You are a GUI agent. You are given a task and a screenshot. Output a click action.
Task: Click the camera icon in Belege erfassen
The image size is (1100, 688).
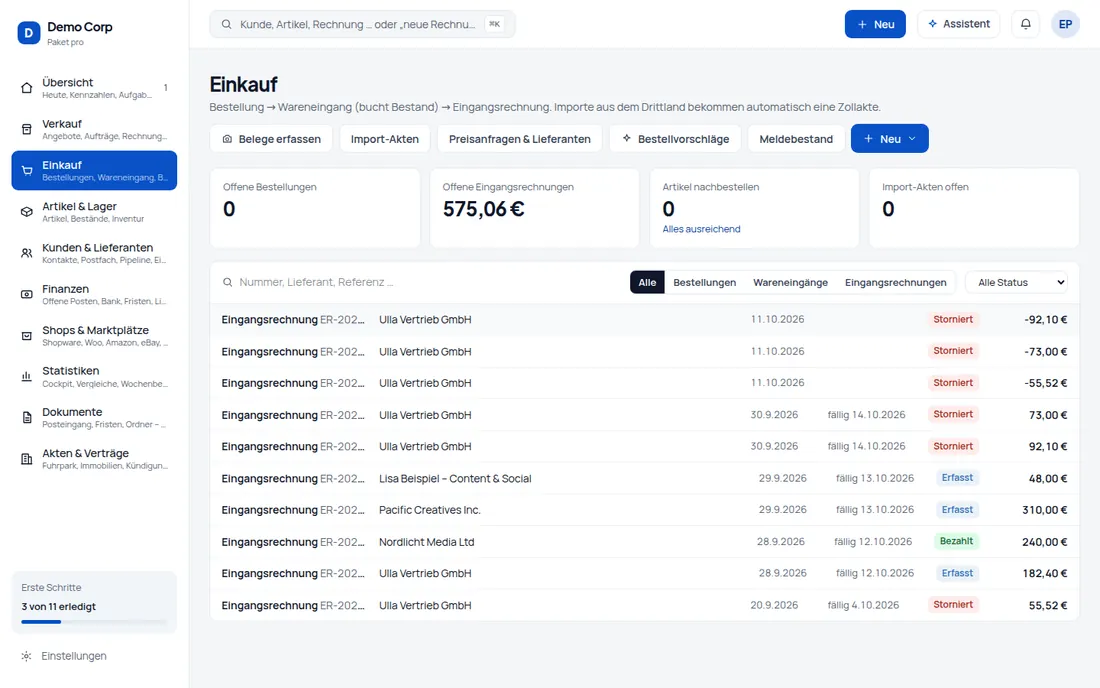(x=227, y=139)
